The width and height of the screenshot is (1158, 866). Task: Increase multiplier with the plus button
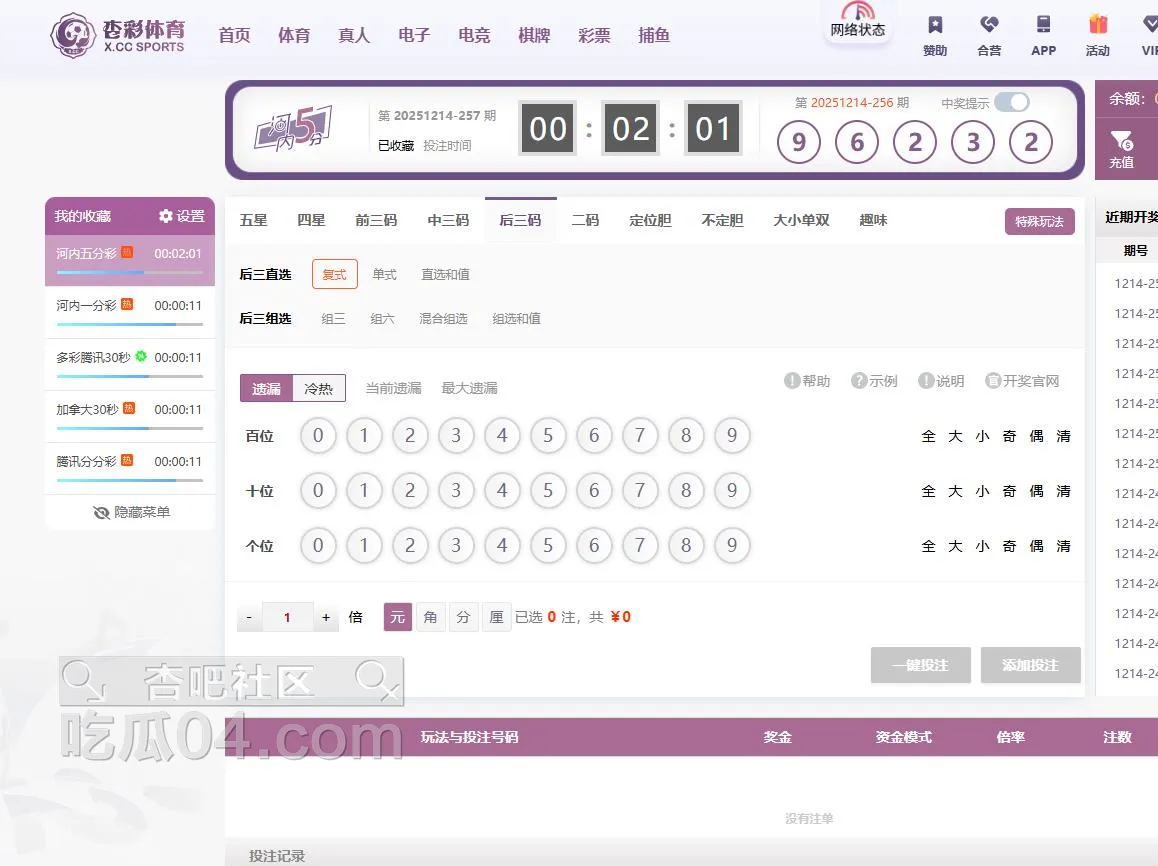tap(326, 617)
